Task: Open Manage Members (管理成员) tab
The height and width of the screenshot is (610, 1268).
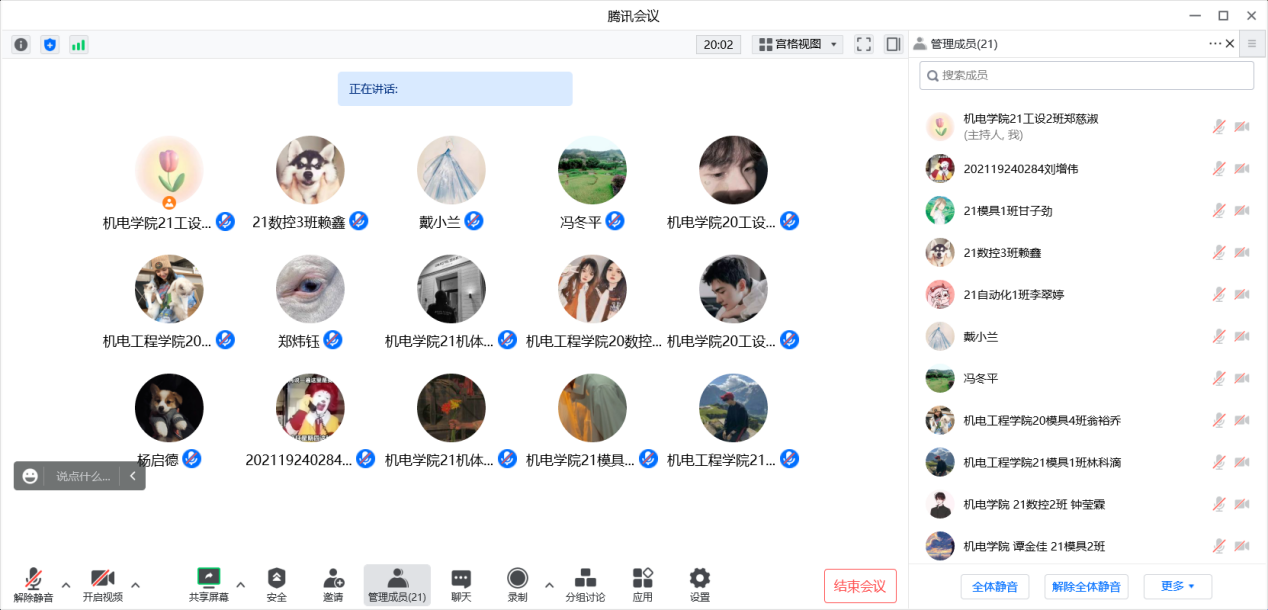Action: click(x=397, y=584)
